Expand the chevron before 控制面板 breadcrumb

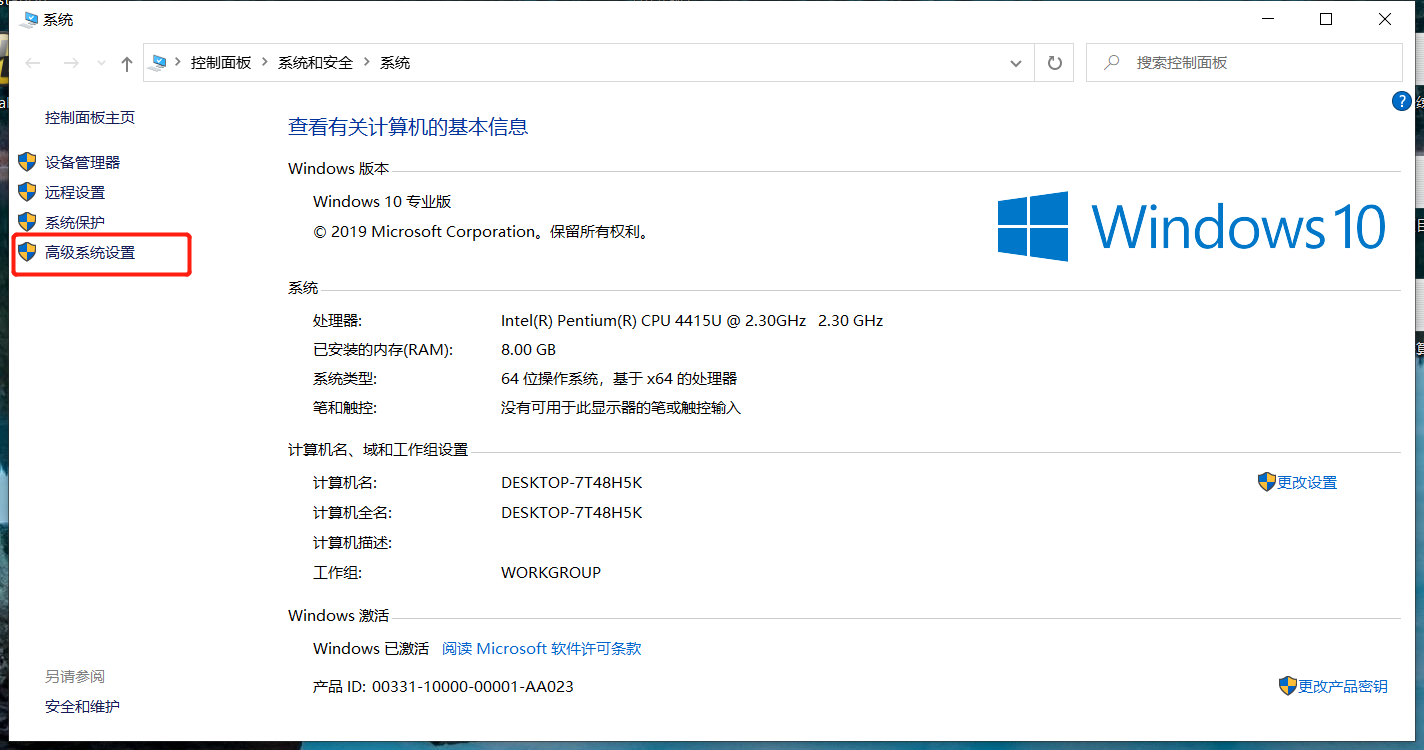pyautogui.click(x=179, y=62)
